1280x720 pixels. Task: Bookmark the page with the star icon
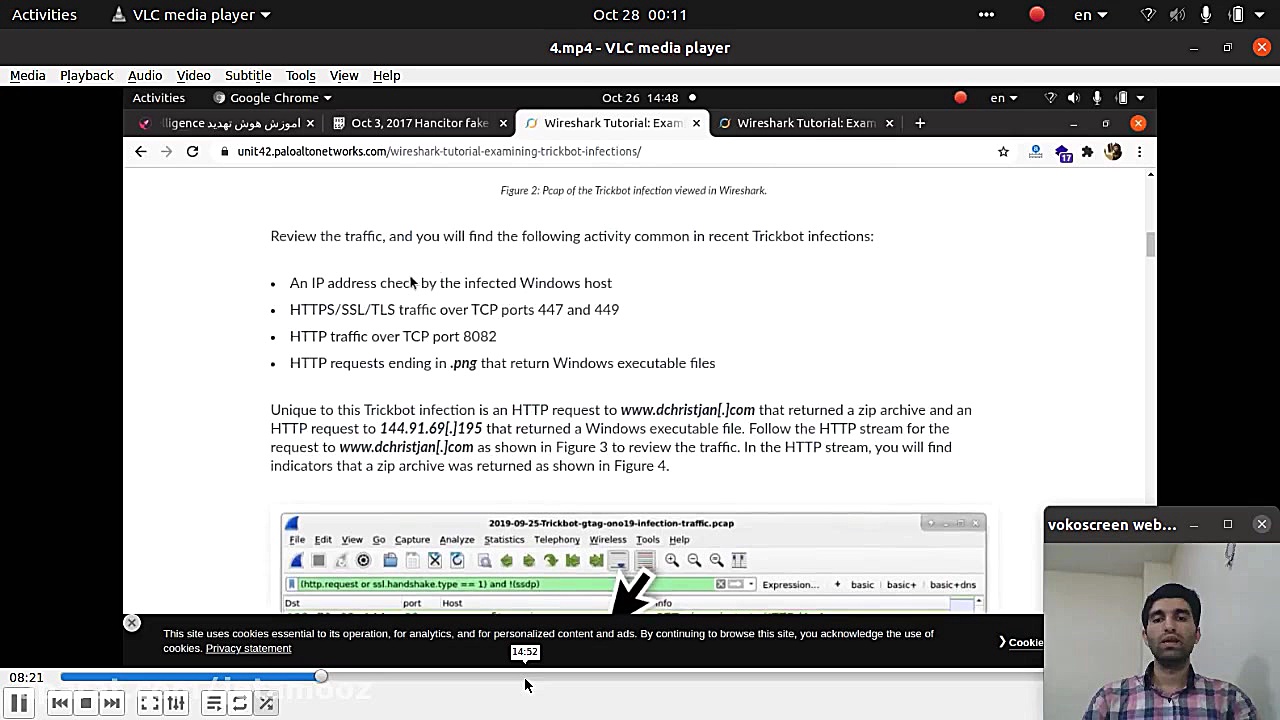pyautogui.click(x=1003, y=152)
